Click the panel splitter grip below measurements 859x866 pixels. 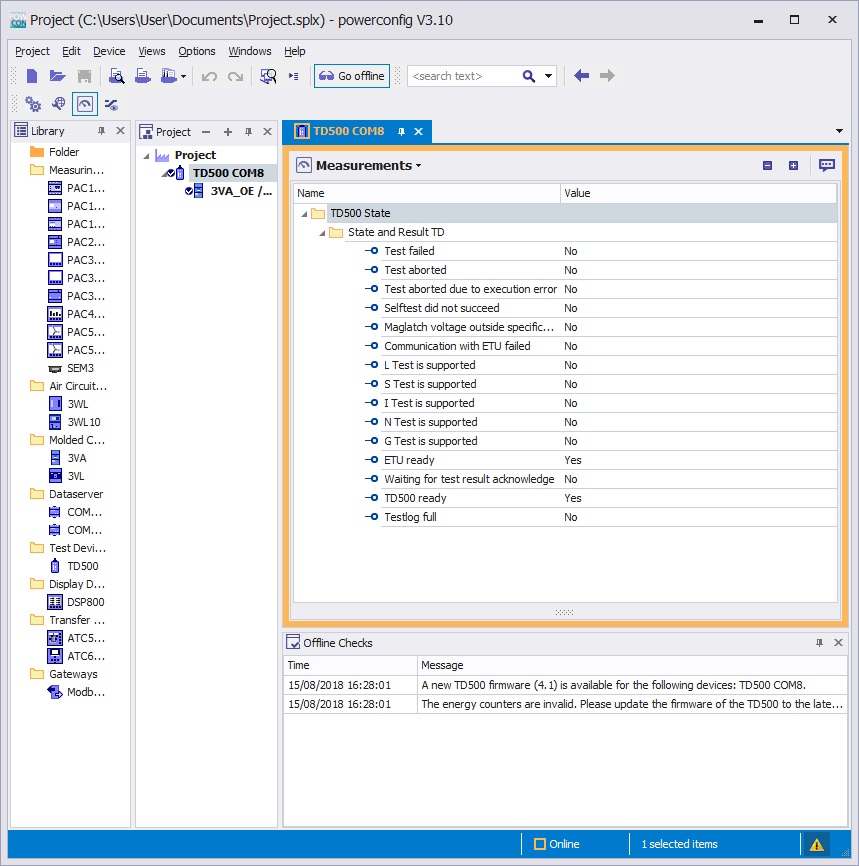(564, 612)
